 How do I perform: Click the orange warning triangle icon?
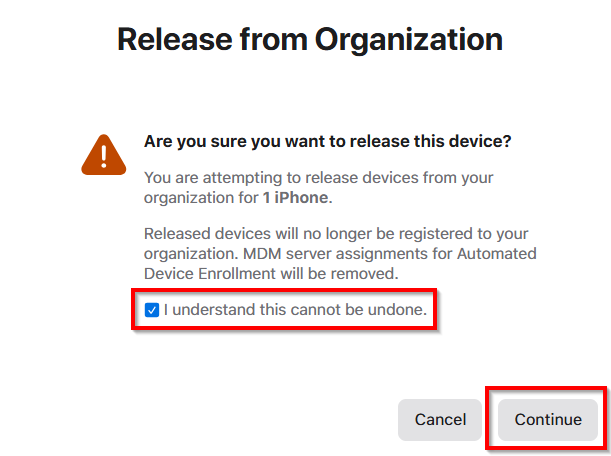point(104,155)
